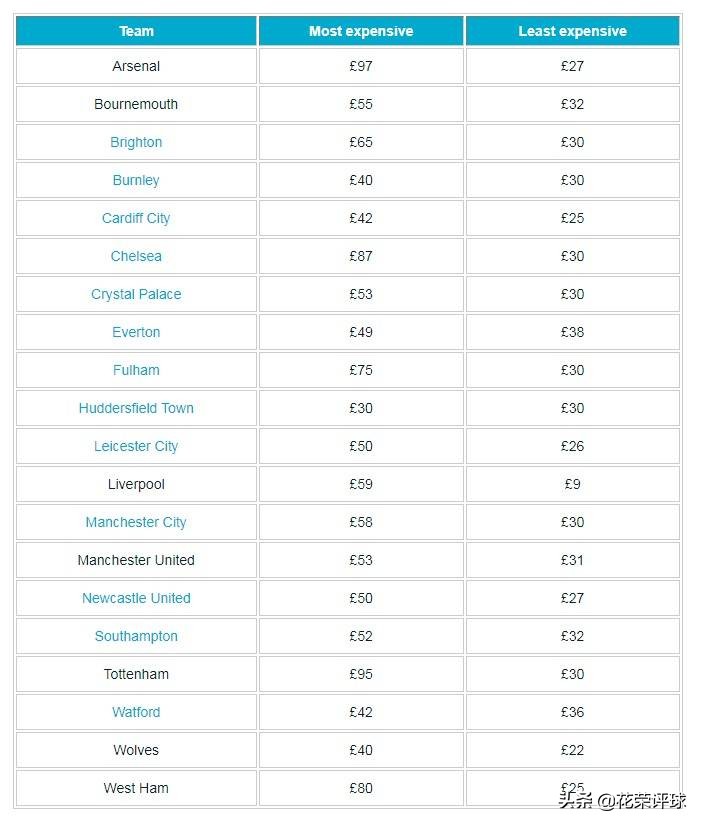Follow the Cardiff City link
This screenshot has height=825, width=702.
136,218
